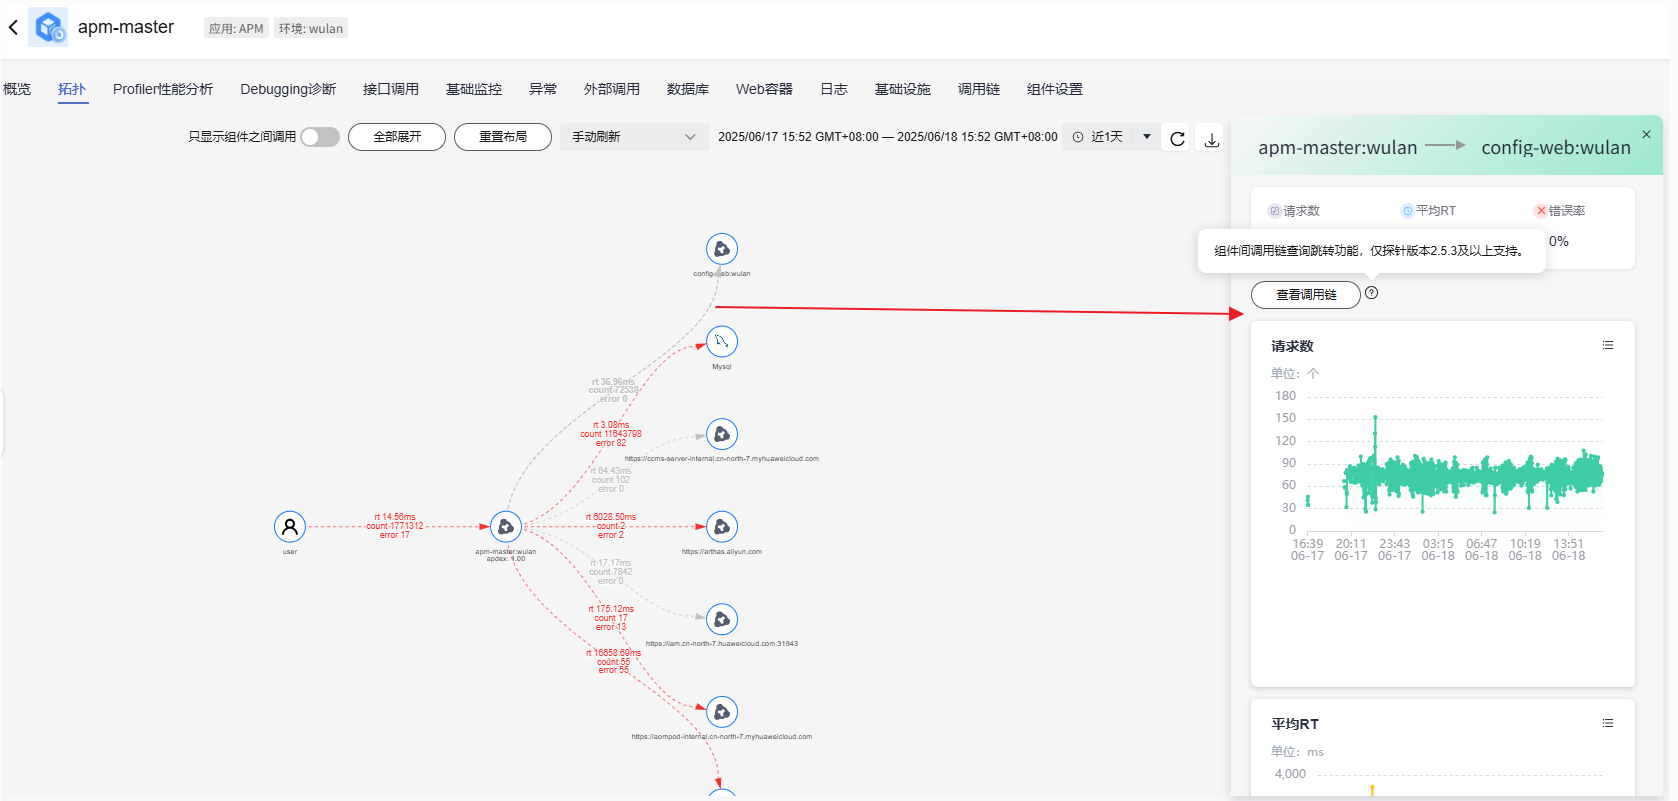The width and height of the screenshot is (1678, 801).
Task: Click the collapsed side handle at left edge
Action: click(x=2, y=423)
